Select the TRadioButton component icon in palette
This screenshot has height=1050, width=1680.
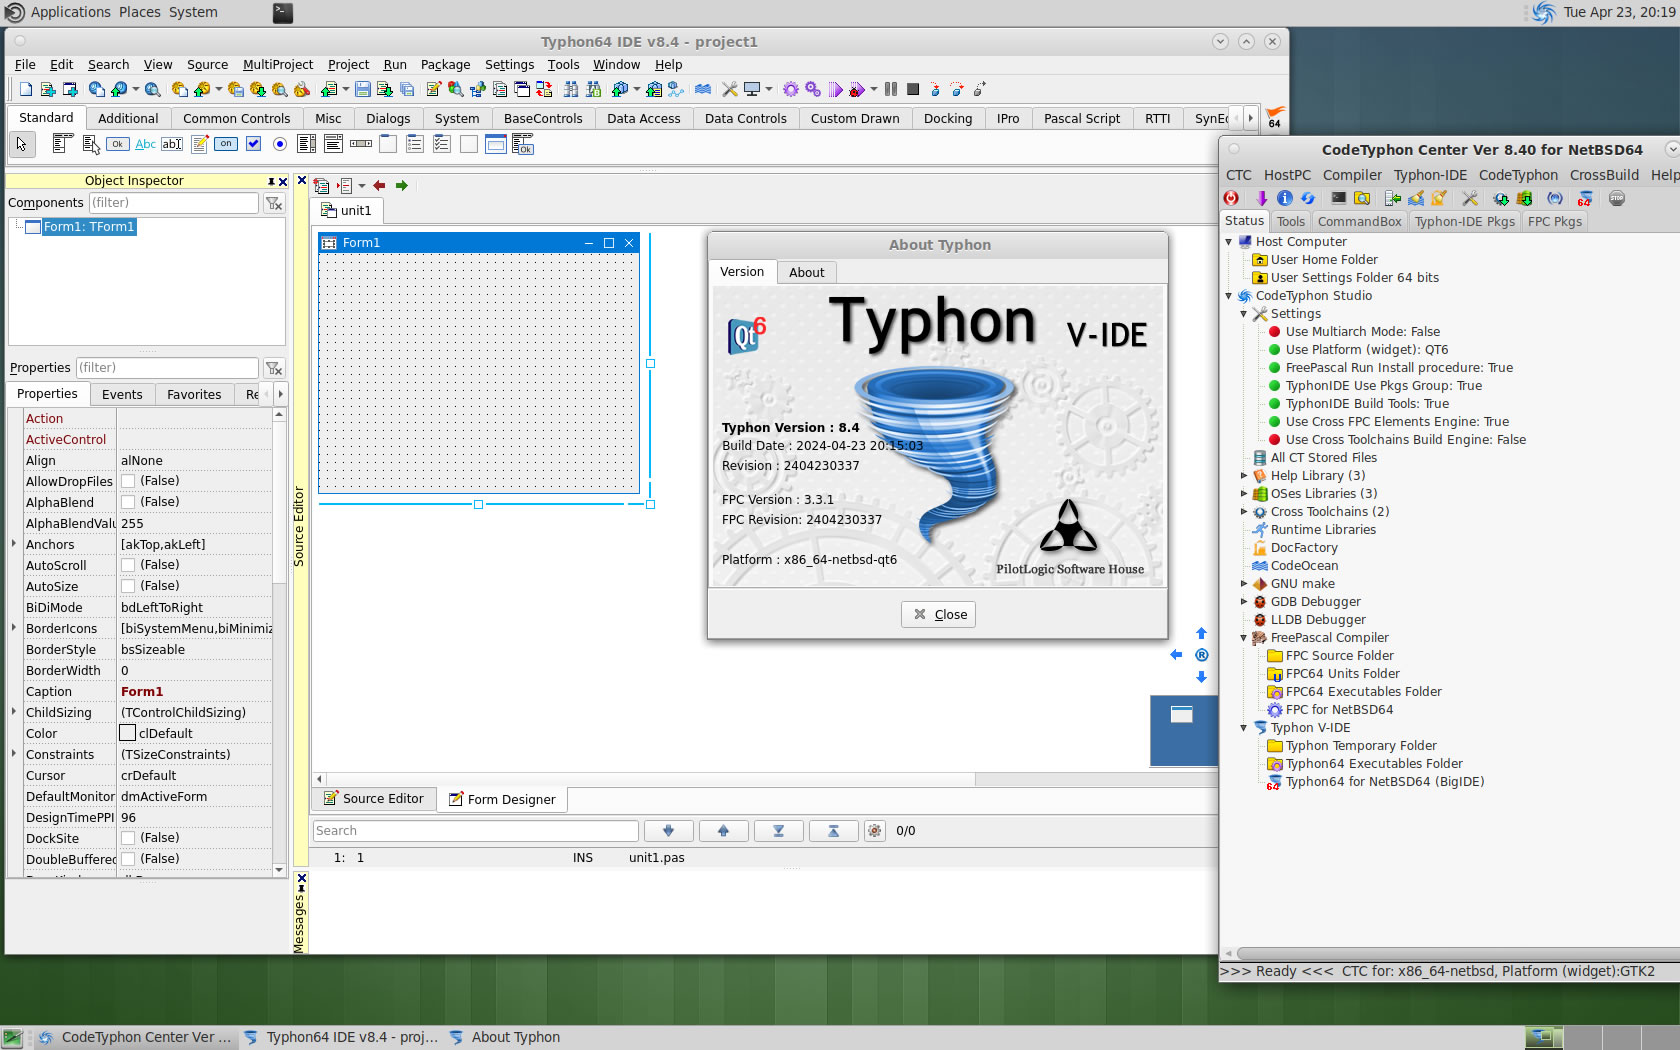pos(280,144)
